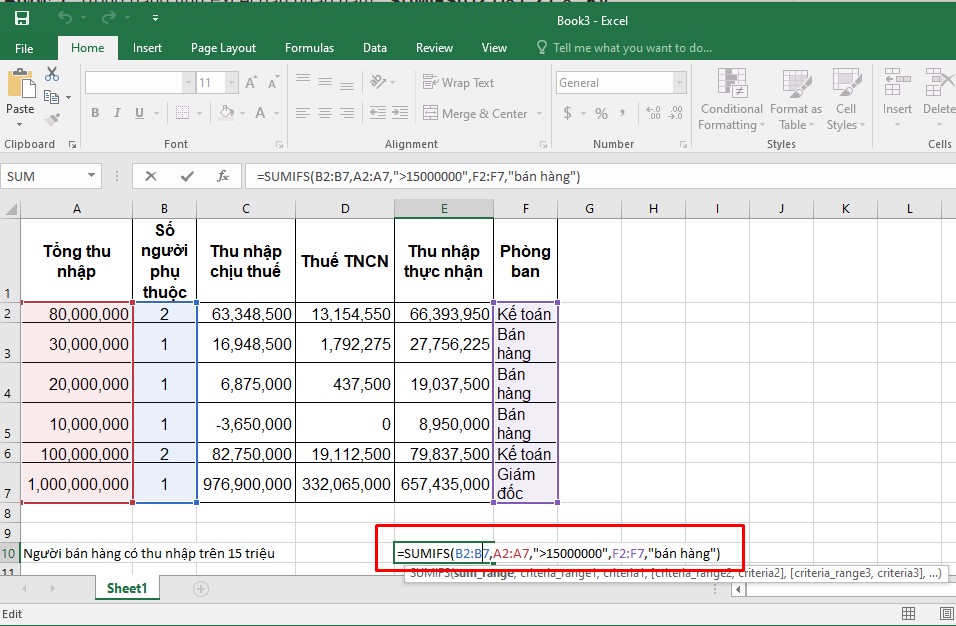Confirm formula with the Enter checkmark
956x626 pixels.
[x=187, y=176]
